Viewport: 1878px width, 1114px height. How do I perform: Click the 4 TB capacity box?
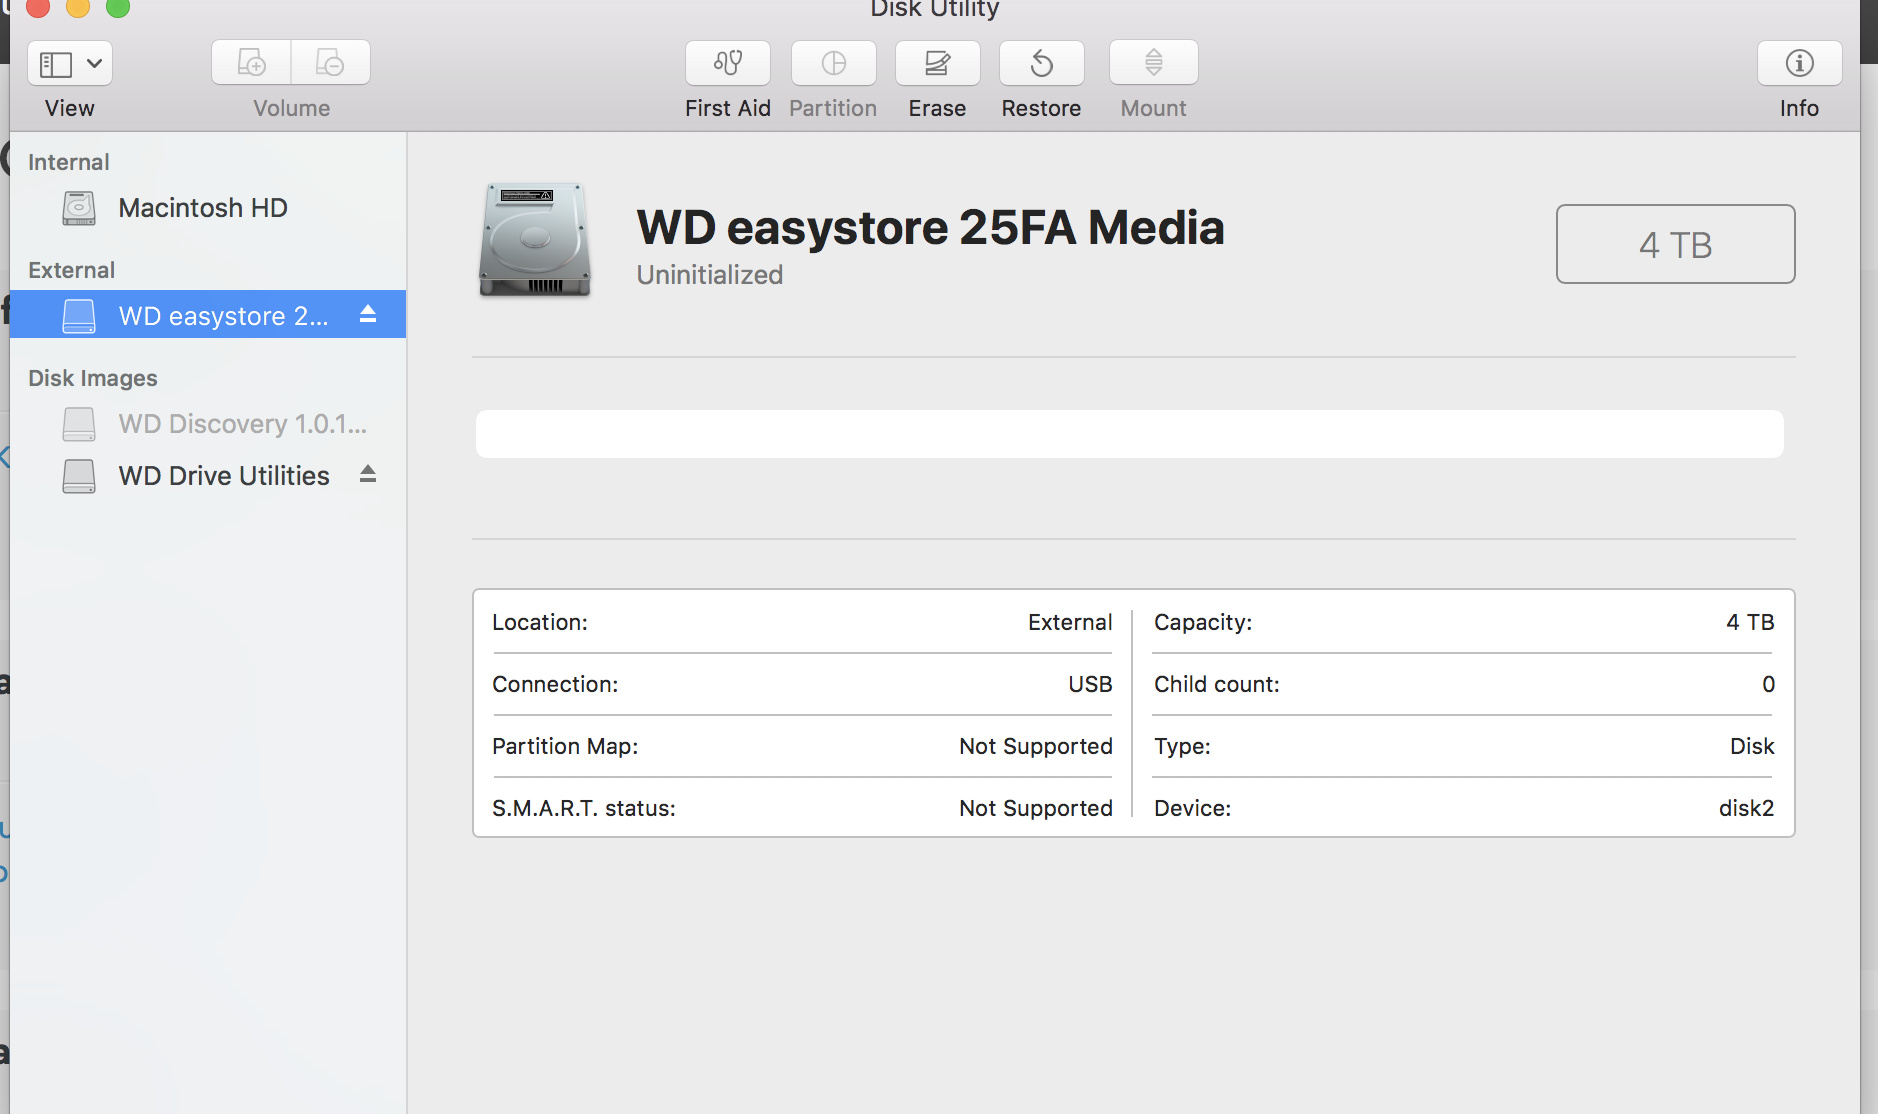pyautogui.click(x=1676, y=244)
